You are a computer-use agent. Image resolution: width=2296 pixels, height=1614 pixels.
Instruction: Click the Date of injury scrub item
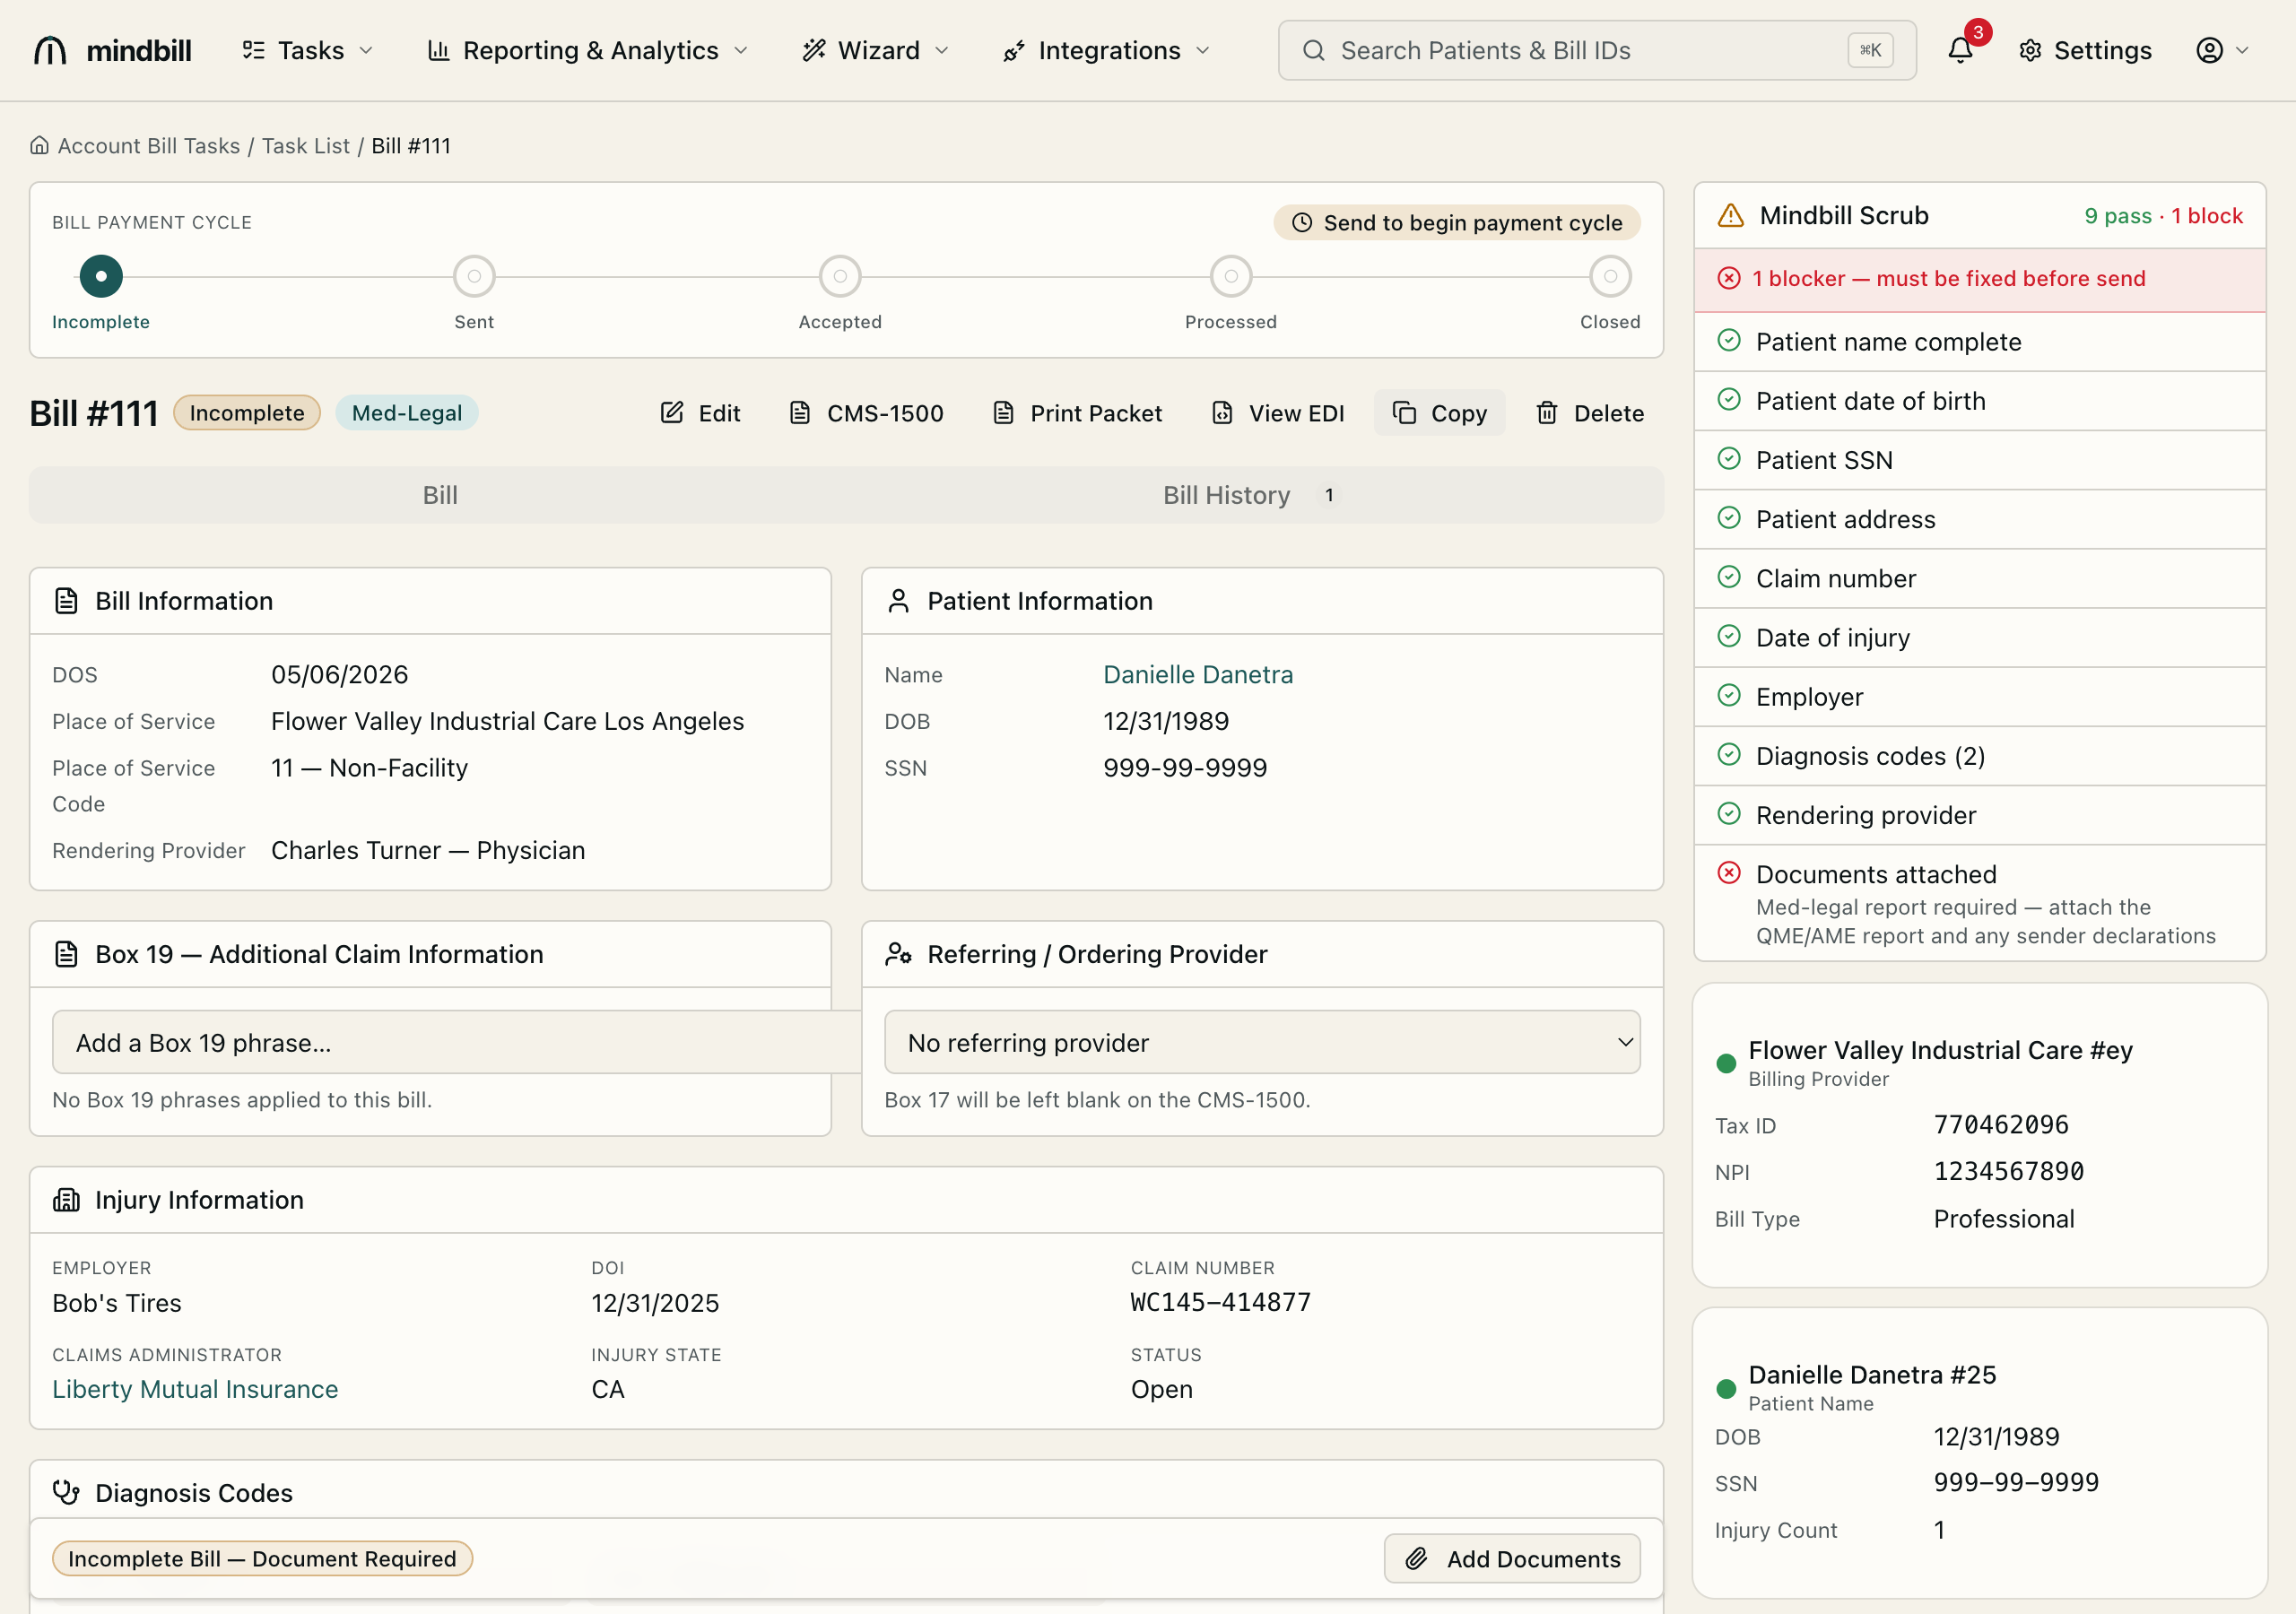click(x=1979, y=637)
